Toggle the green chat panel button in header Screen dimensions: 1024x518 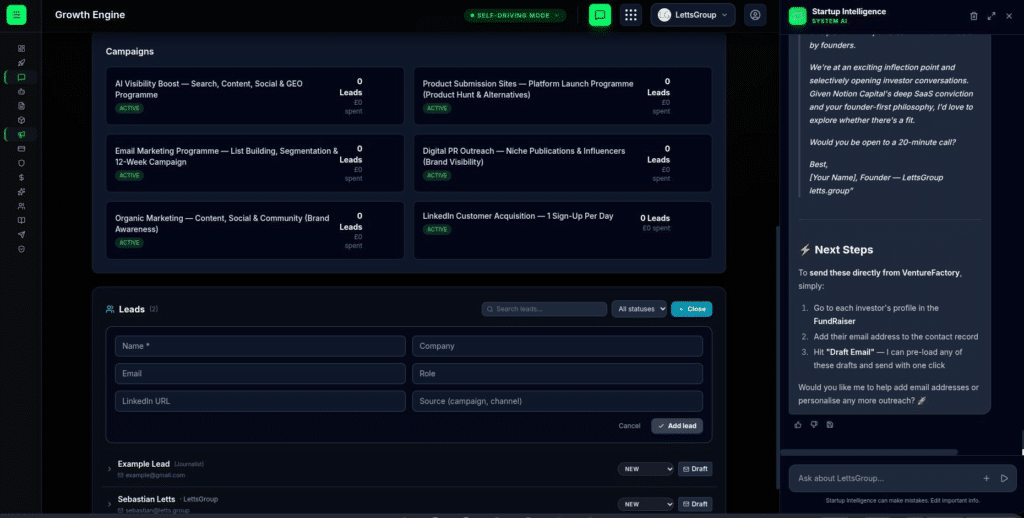(600, 15)
